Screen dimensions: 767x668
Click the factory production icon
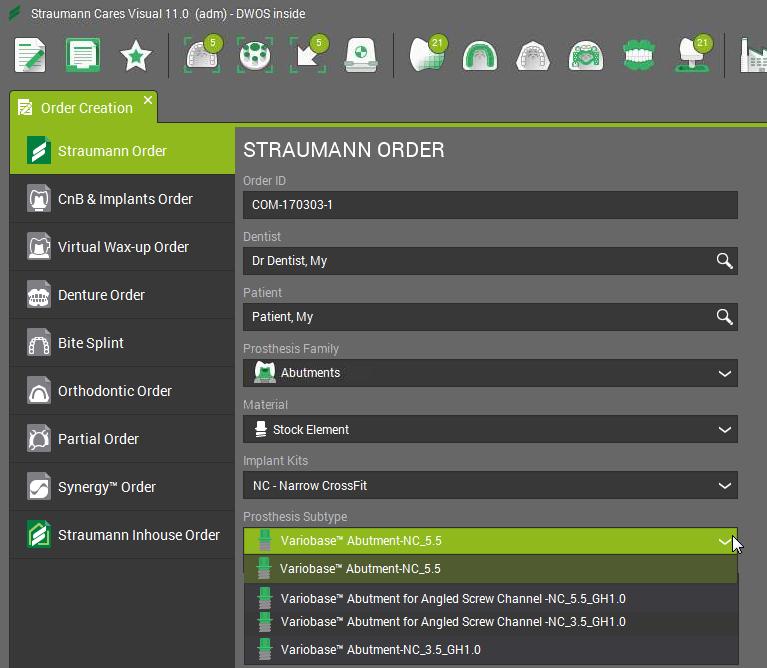click(754, 55)
